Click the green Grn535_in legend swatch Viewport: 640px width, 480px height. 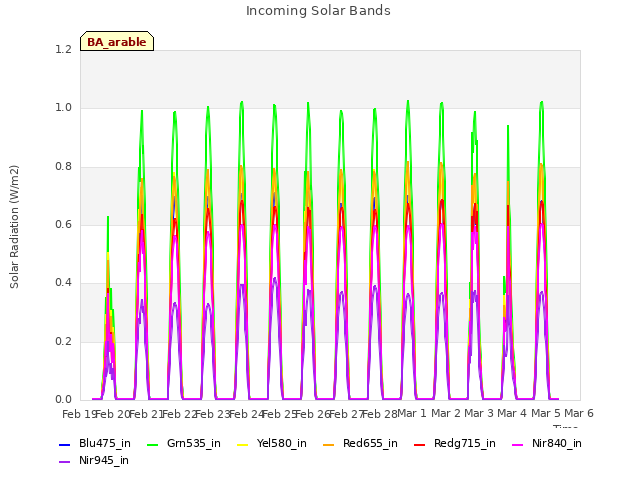[x=152, y=444]
